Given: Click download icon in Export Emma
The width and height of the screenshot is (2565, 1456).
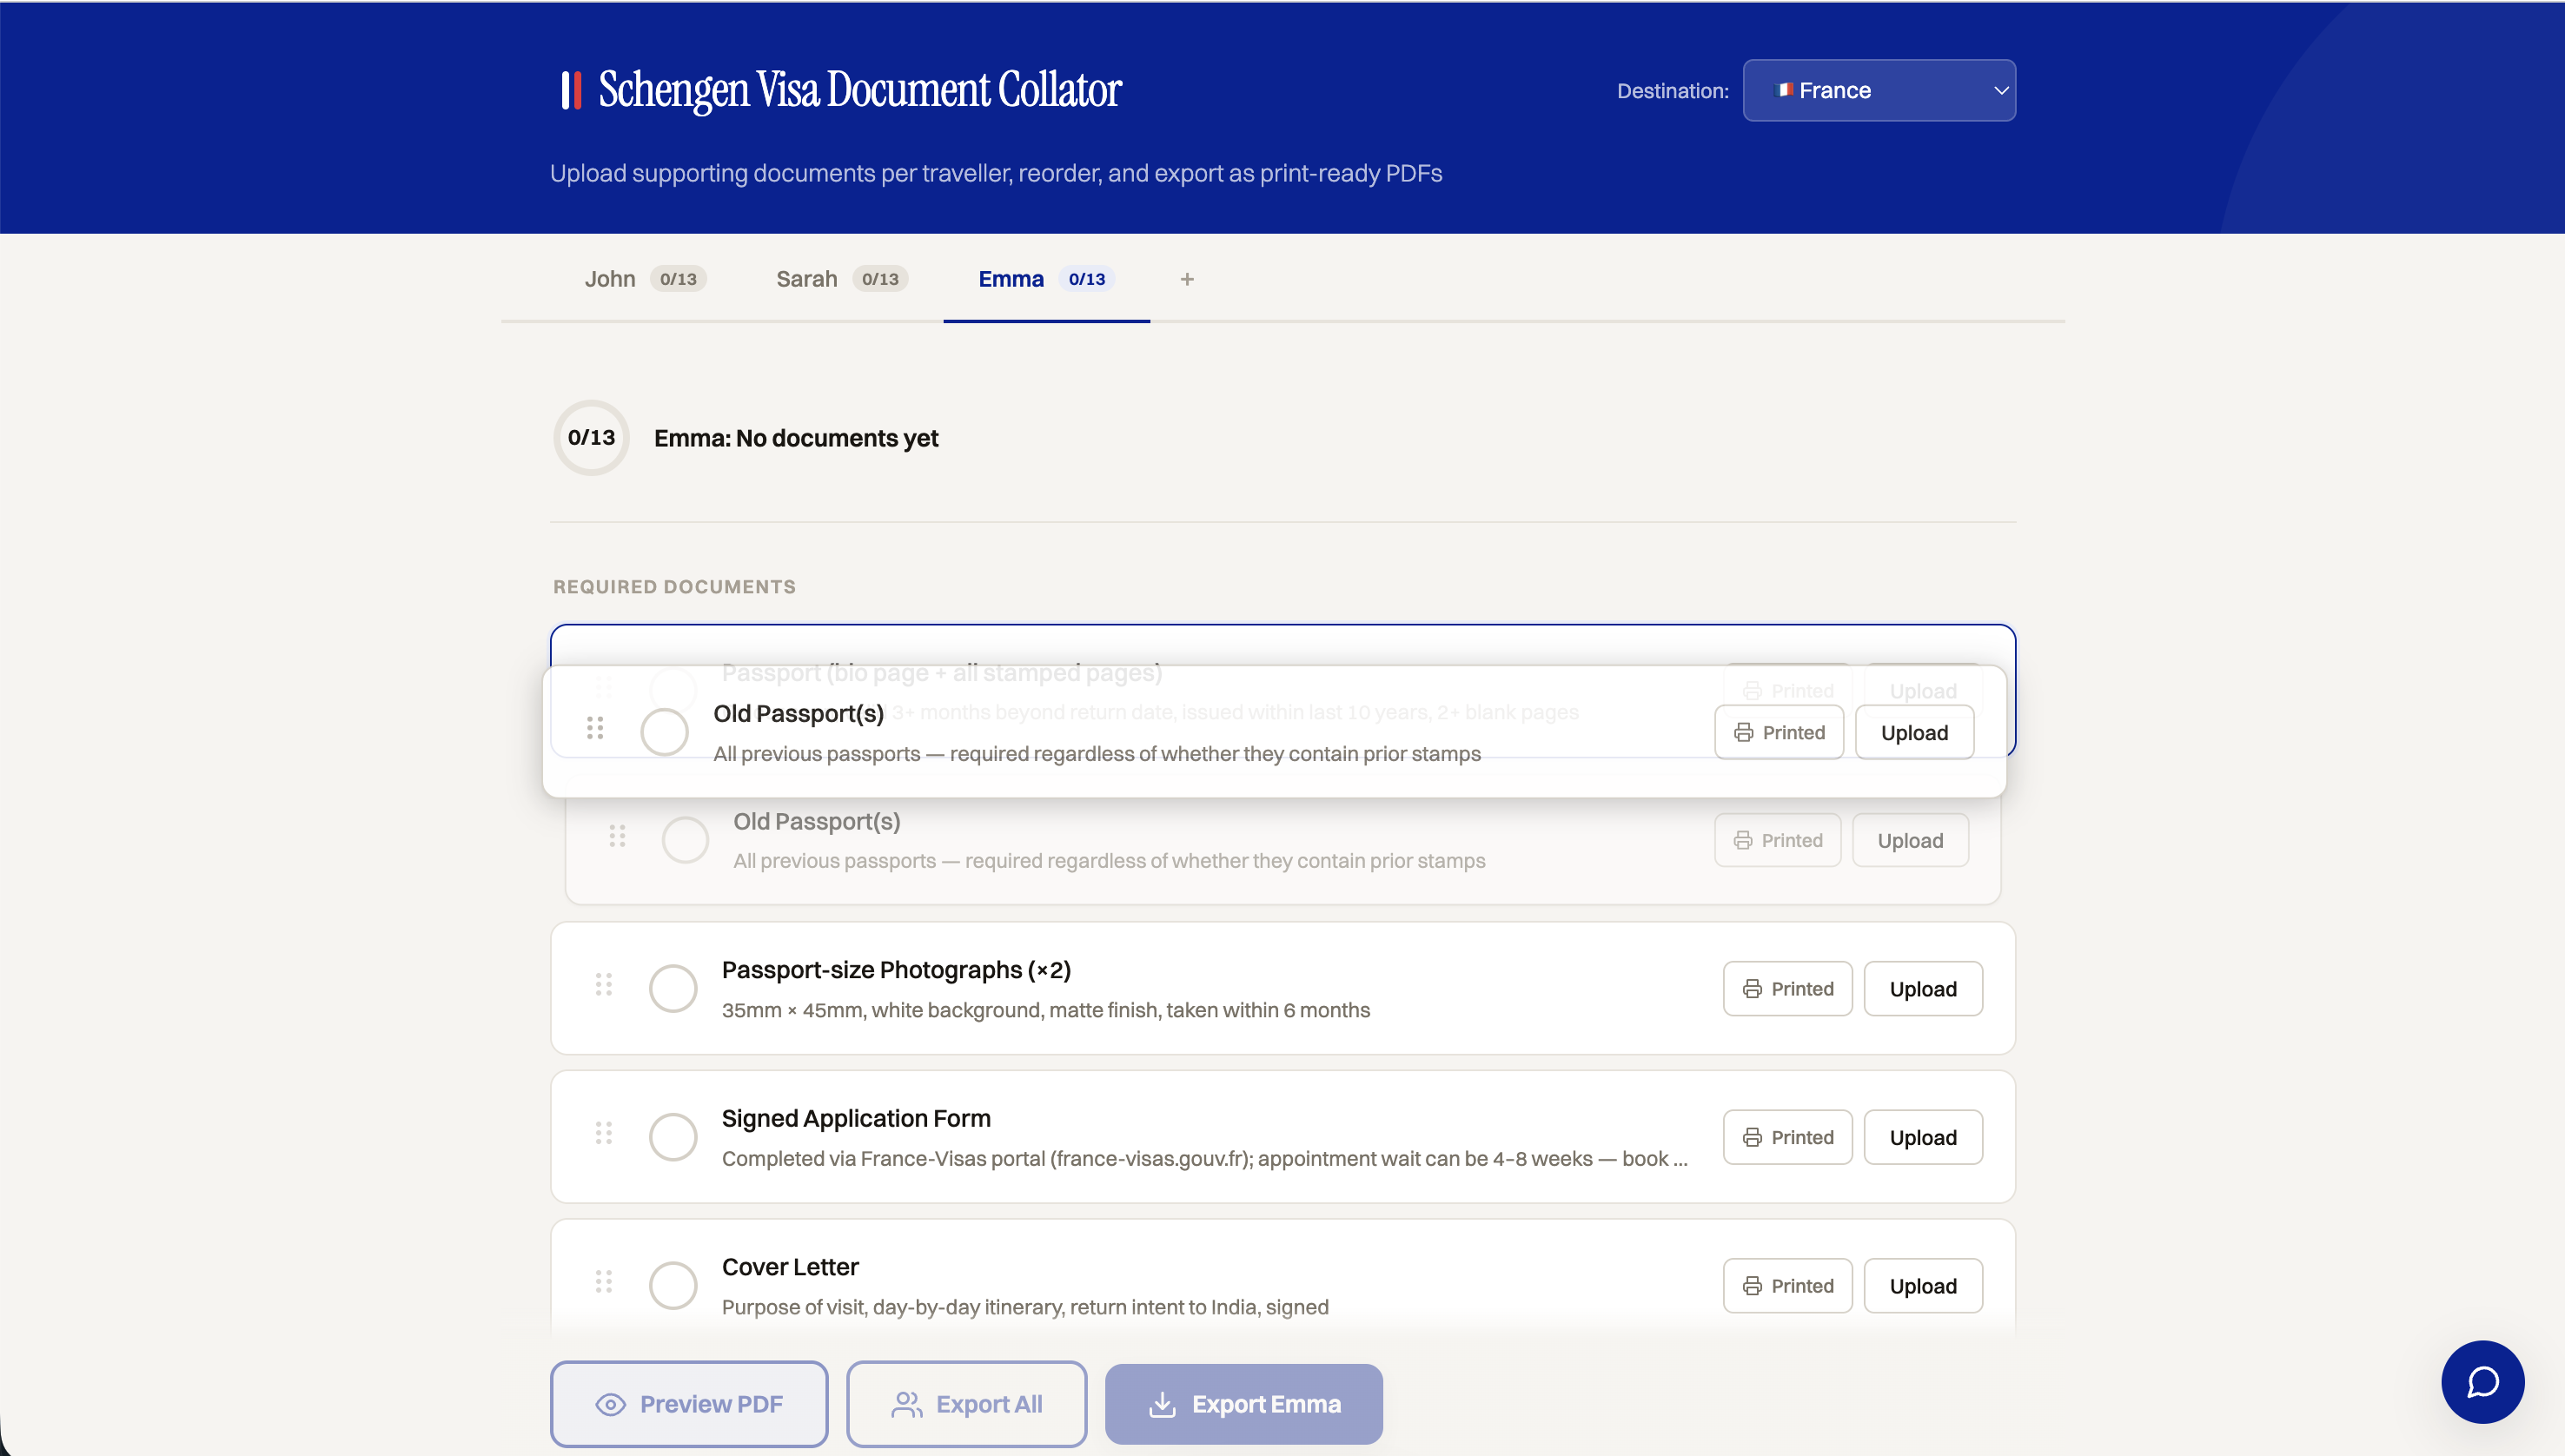Looking at the screenshot, I should [1162, 1405].
